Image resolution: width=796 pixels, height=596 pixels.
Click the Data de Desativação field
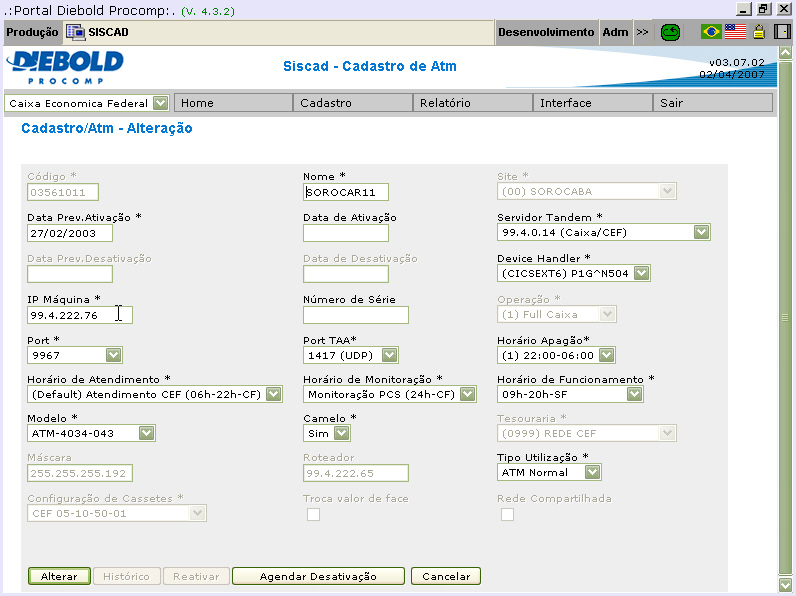coord(346,274)
